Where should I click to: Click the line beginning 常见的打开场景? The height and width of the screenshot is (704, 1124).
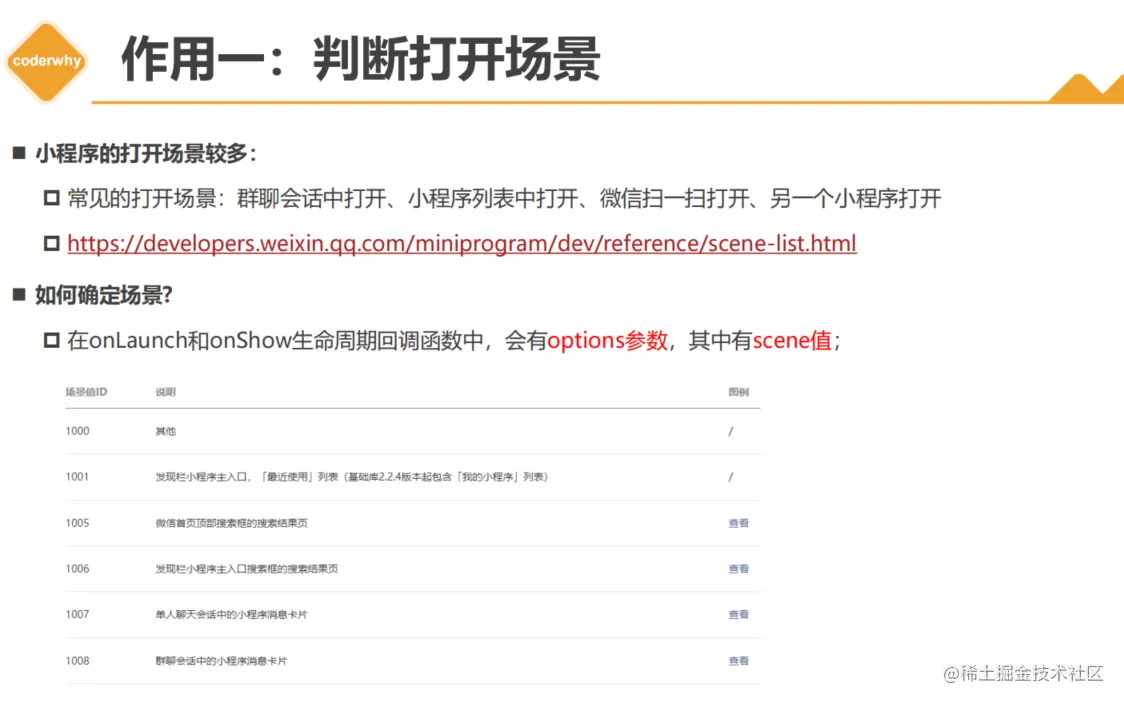coord(504,199)
